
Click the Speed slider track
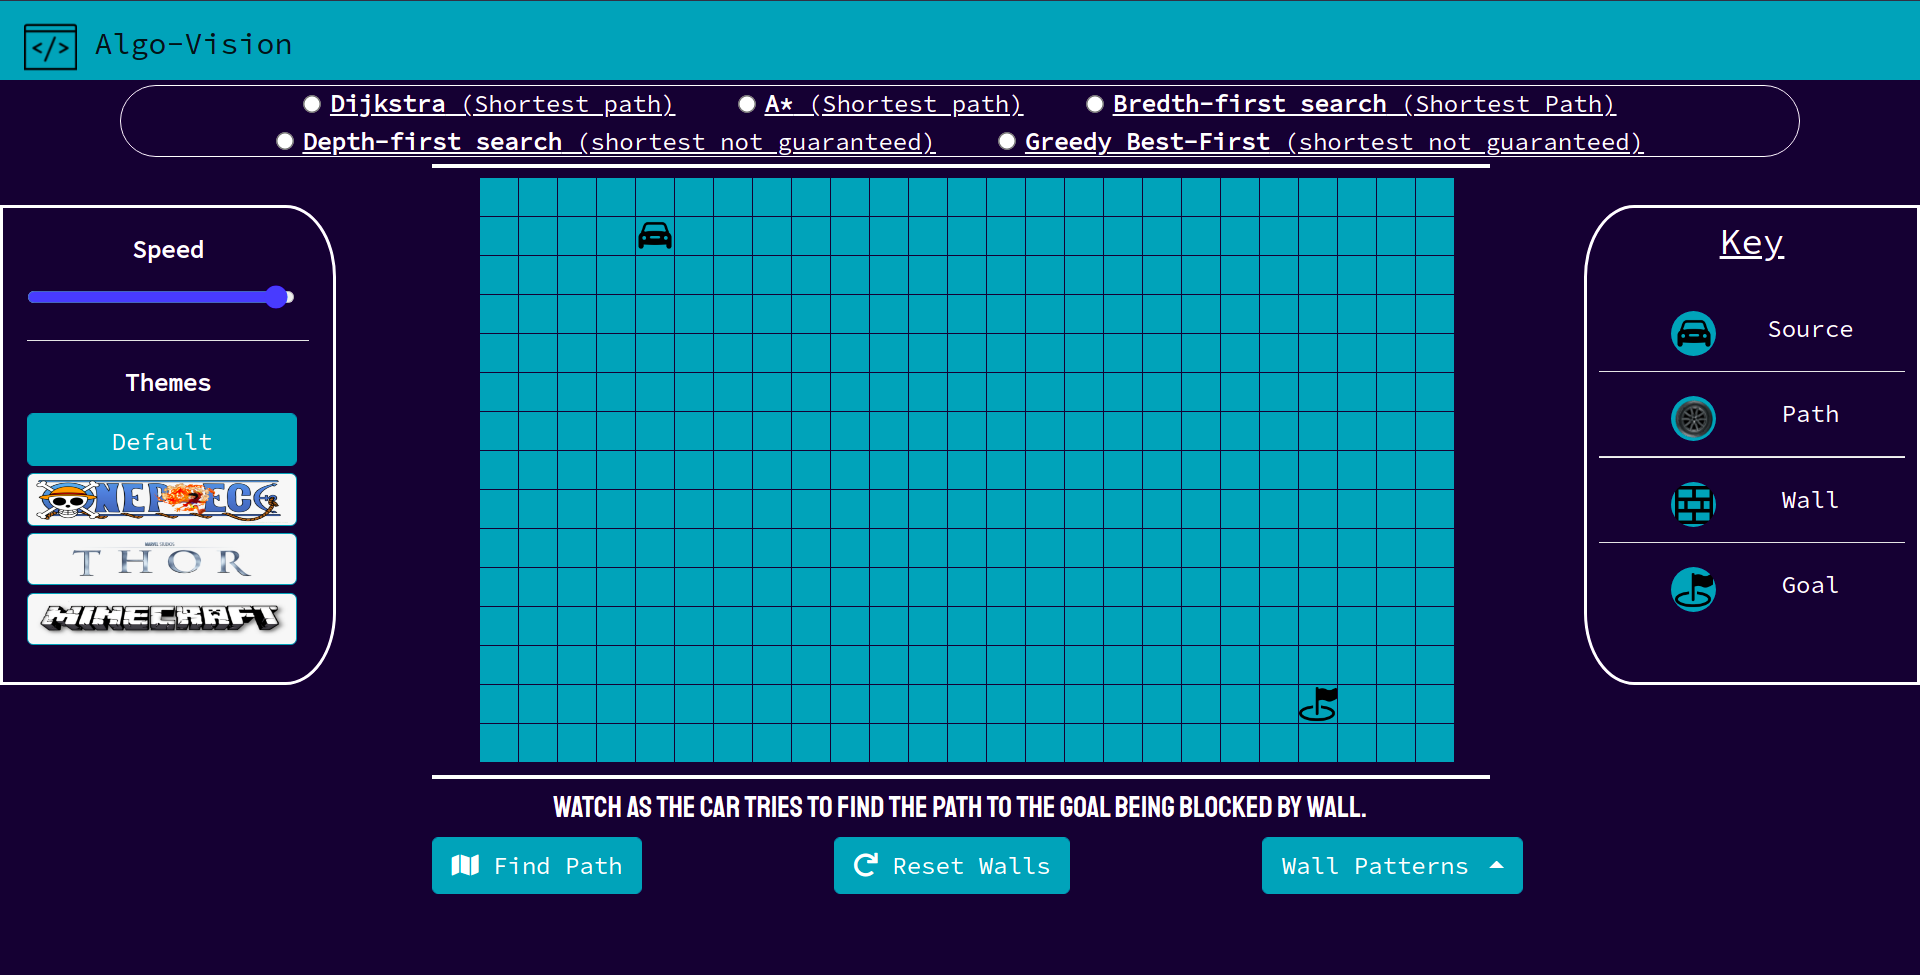[x=150, y=297]
